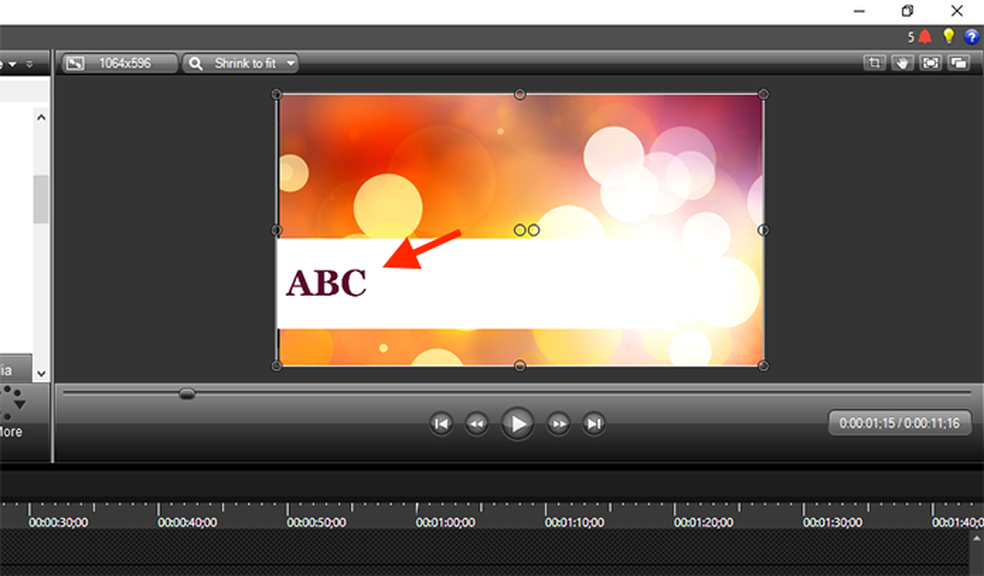The image size is (984, 576).
Task: Expand the double-chevron toolbar overflow
Action: coord(29,64)
